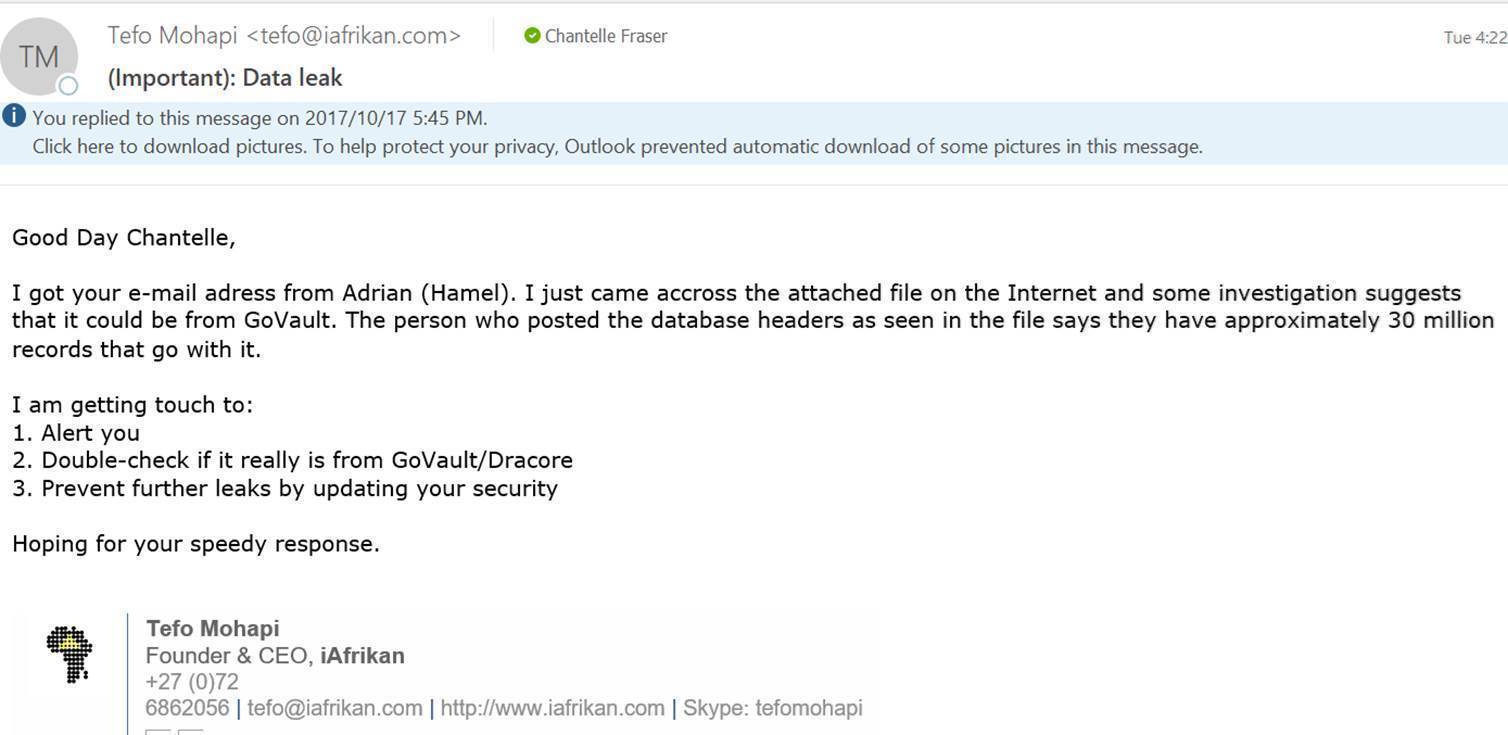Viewport: 1508px width, 735px height.
Task: Click the second blocked picture placeholder below the signature
Action: tap(190, 732)
